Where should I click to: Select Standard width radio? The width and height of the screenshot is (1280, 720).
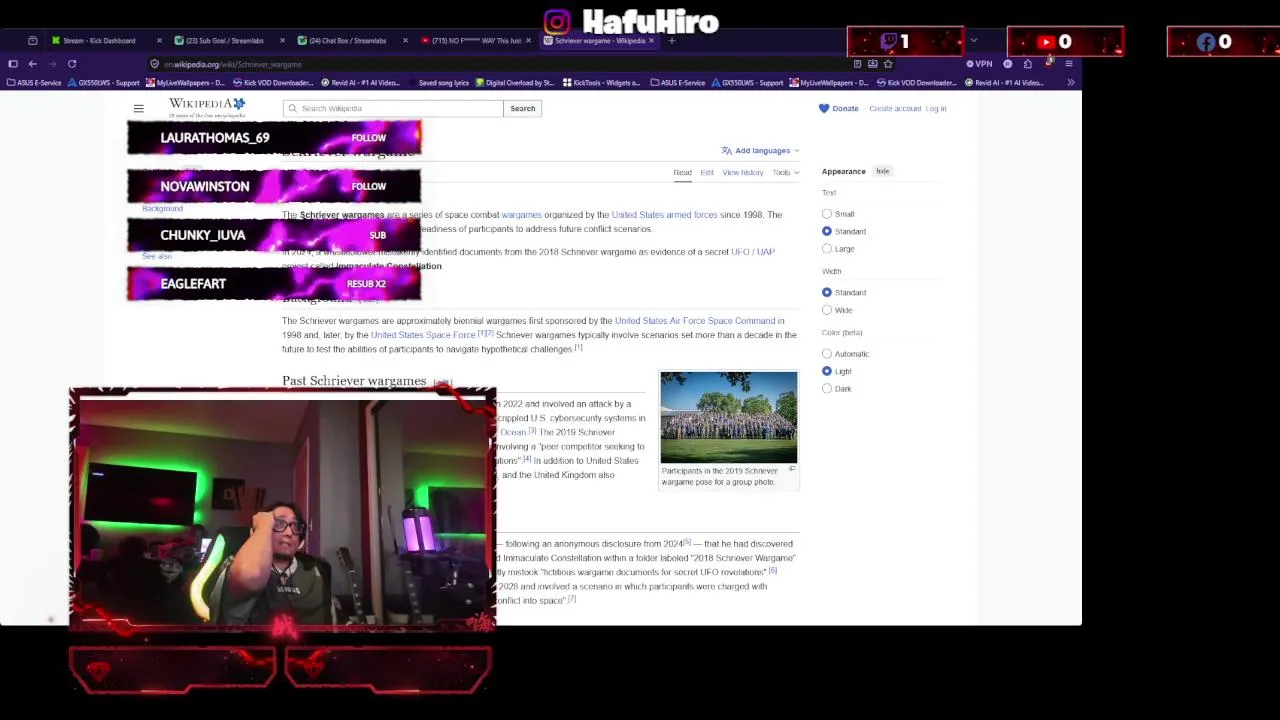tap(827, 292)
